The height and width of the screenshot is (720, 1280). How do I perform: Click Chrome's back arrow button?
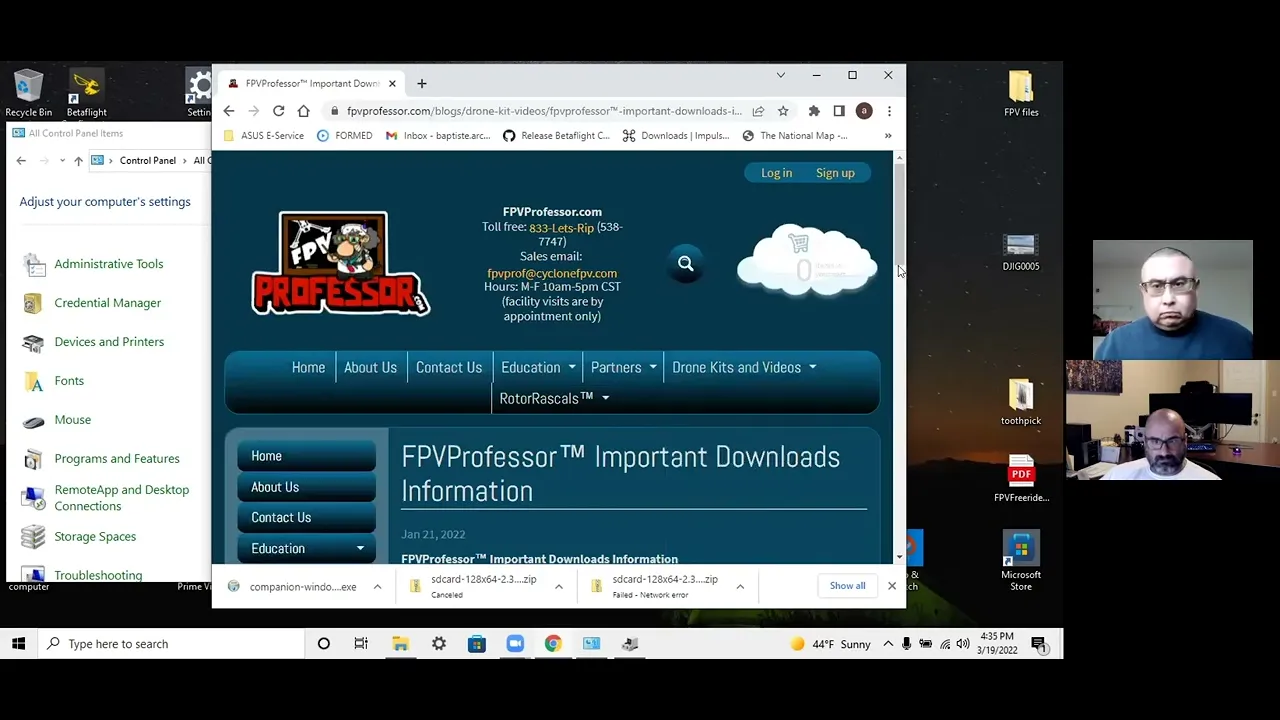click(229, 111)
